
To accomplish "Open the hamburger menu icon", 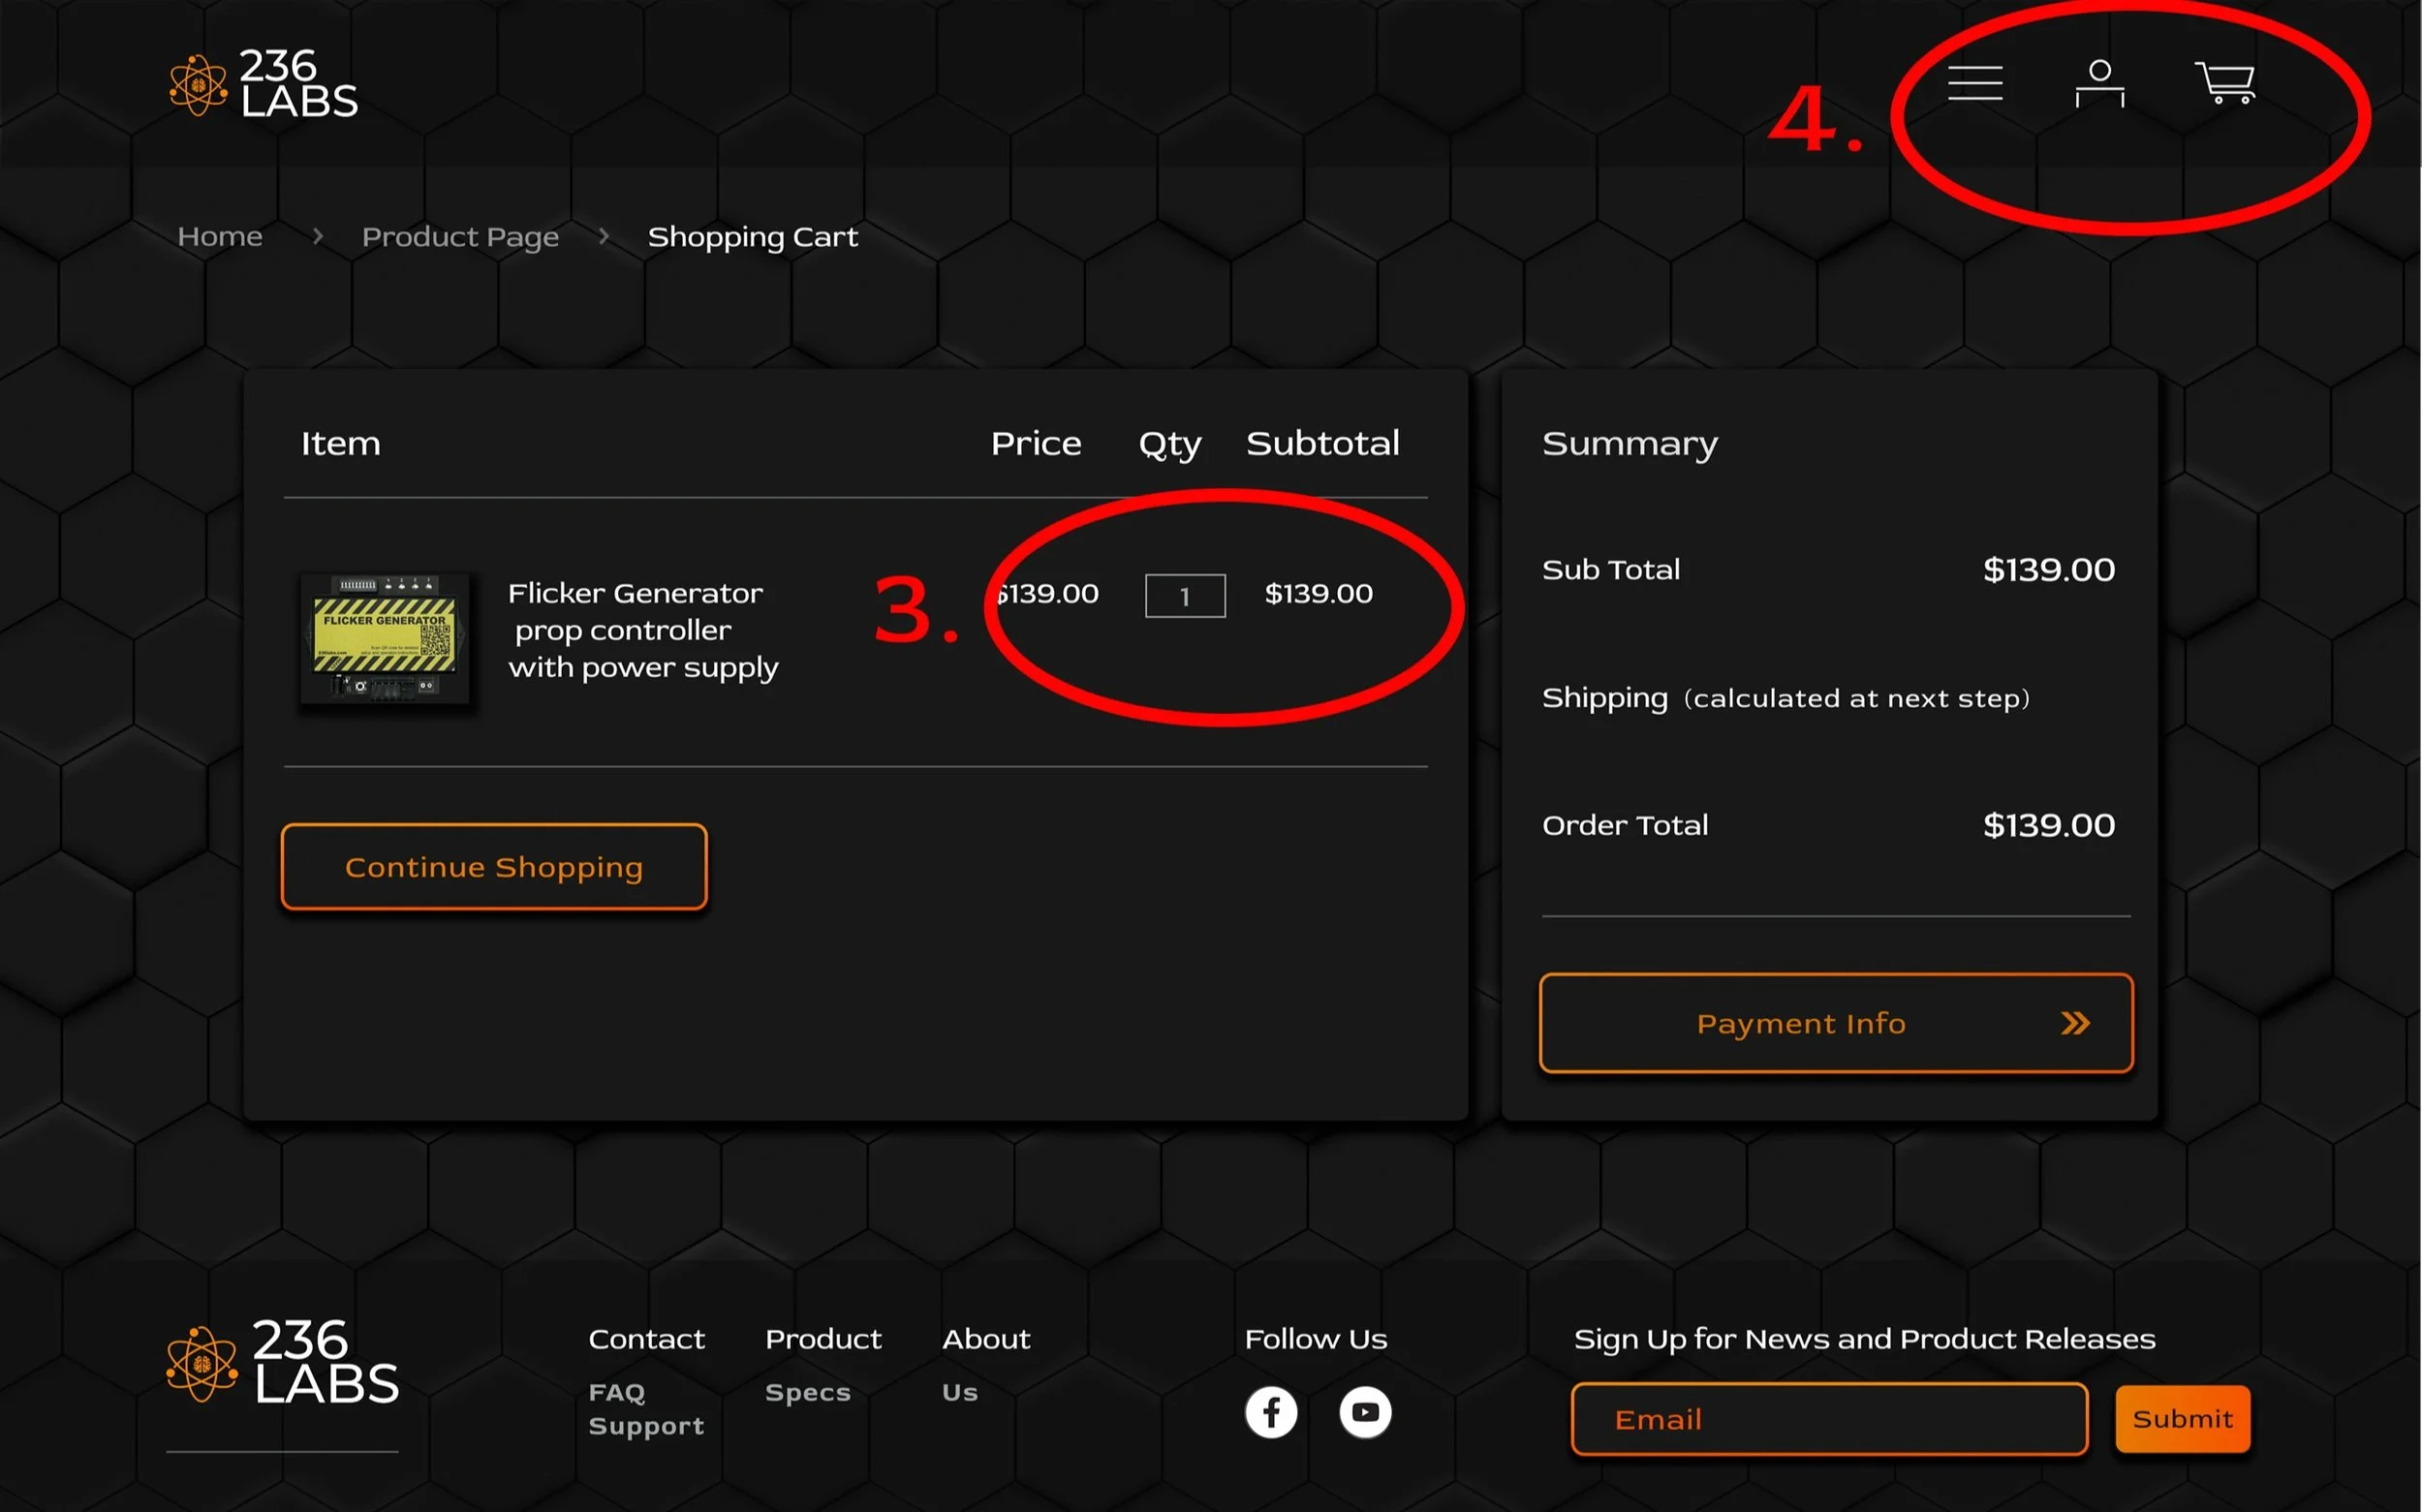I will pyautogui.click(x=1975, y=83).
